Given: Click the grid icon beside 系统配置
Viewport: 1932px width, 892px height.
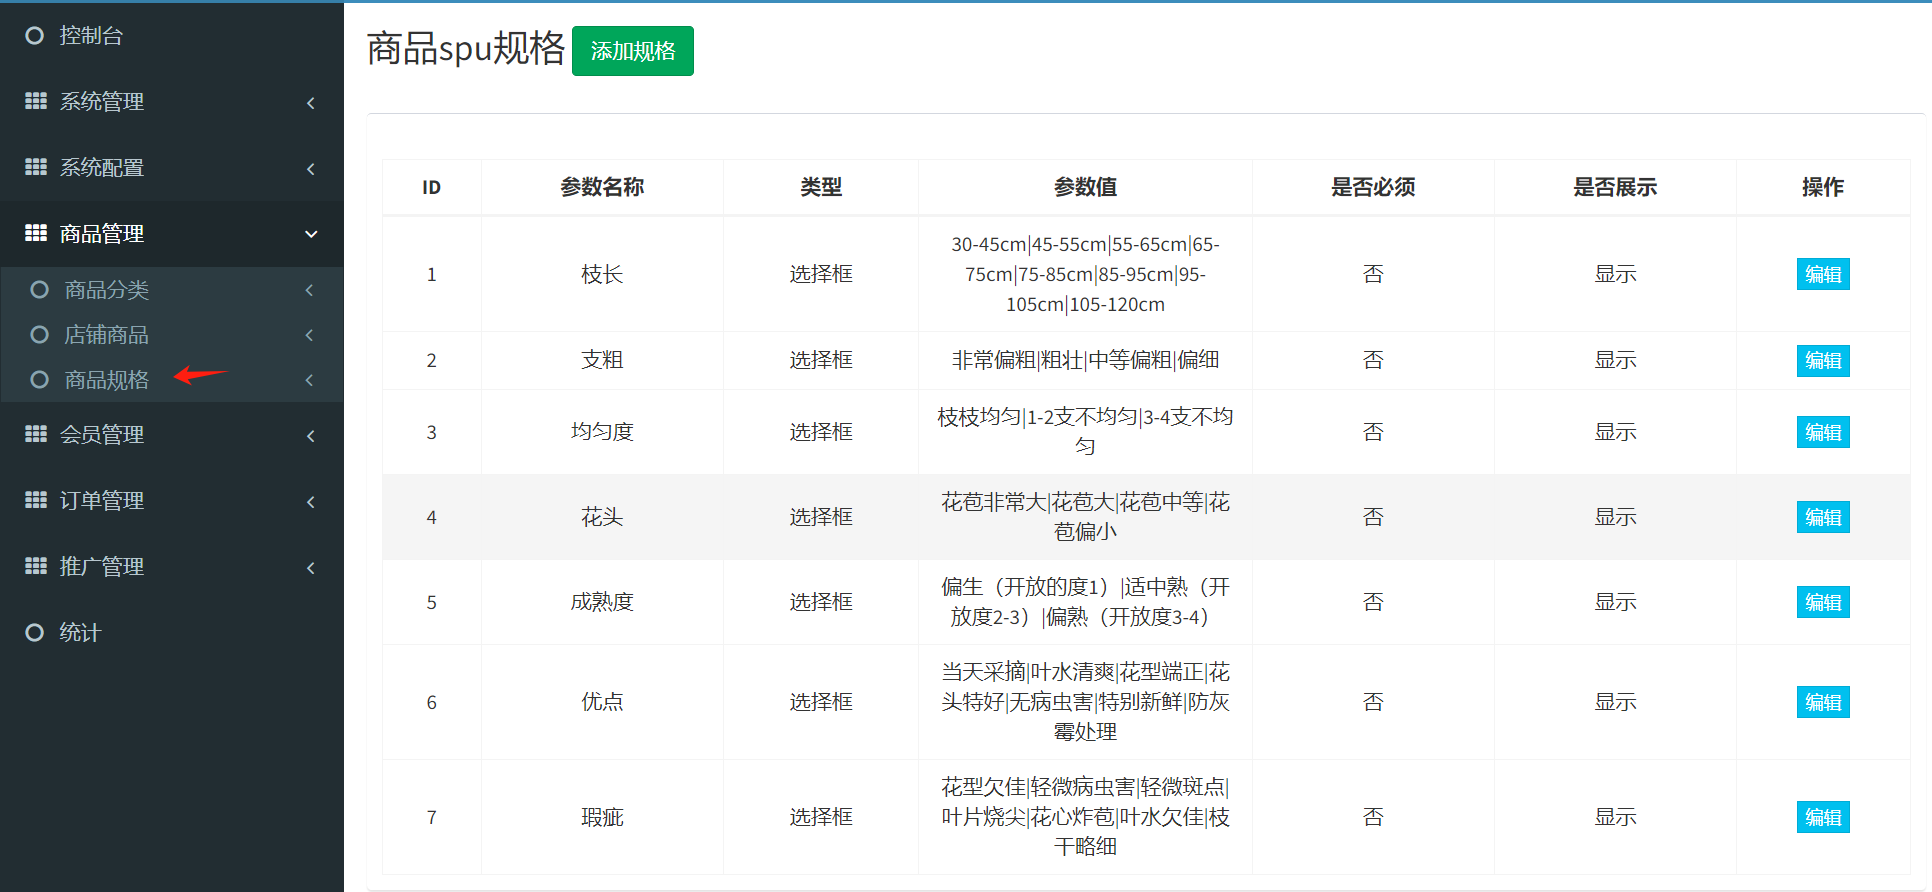Looking at the screenshot, I should 36,167.
